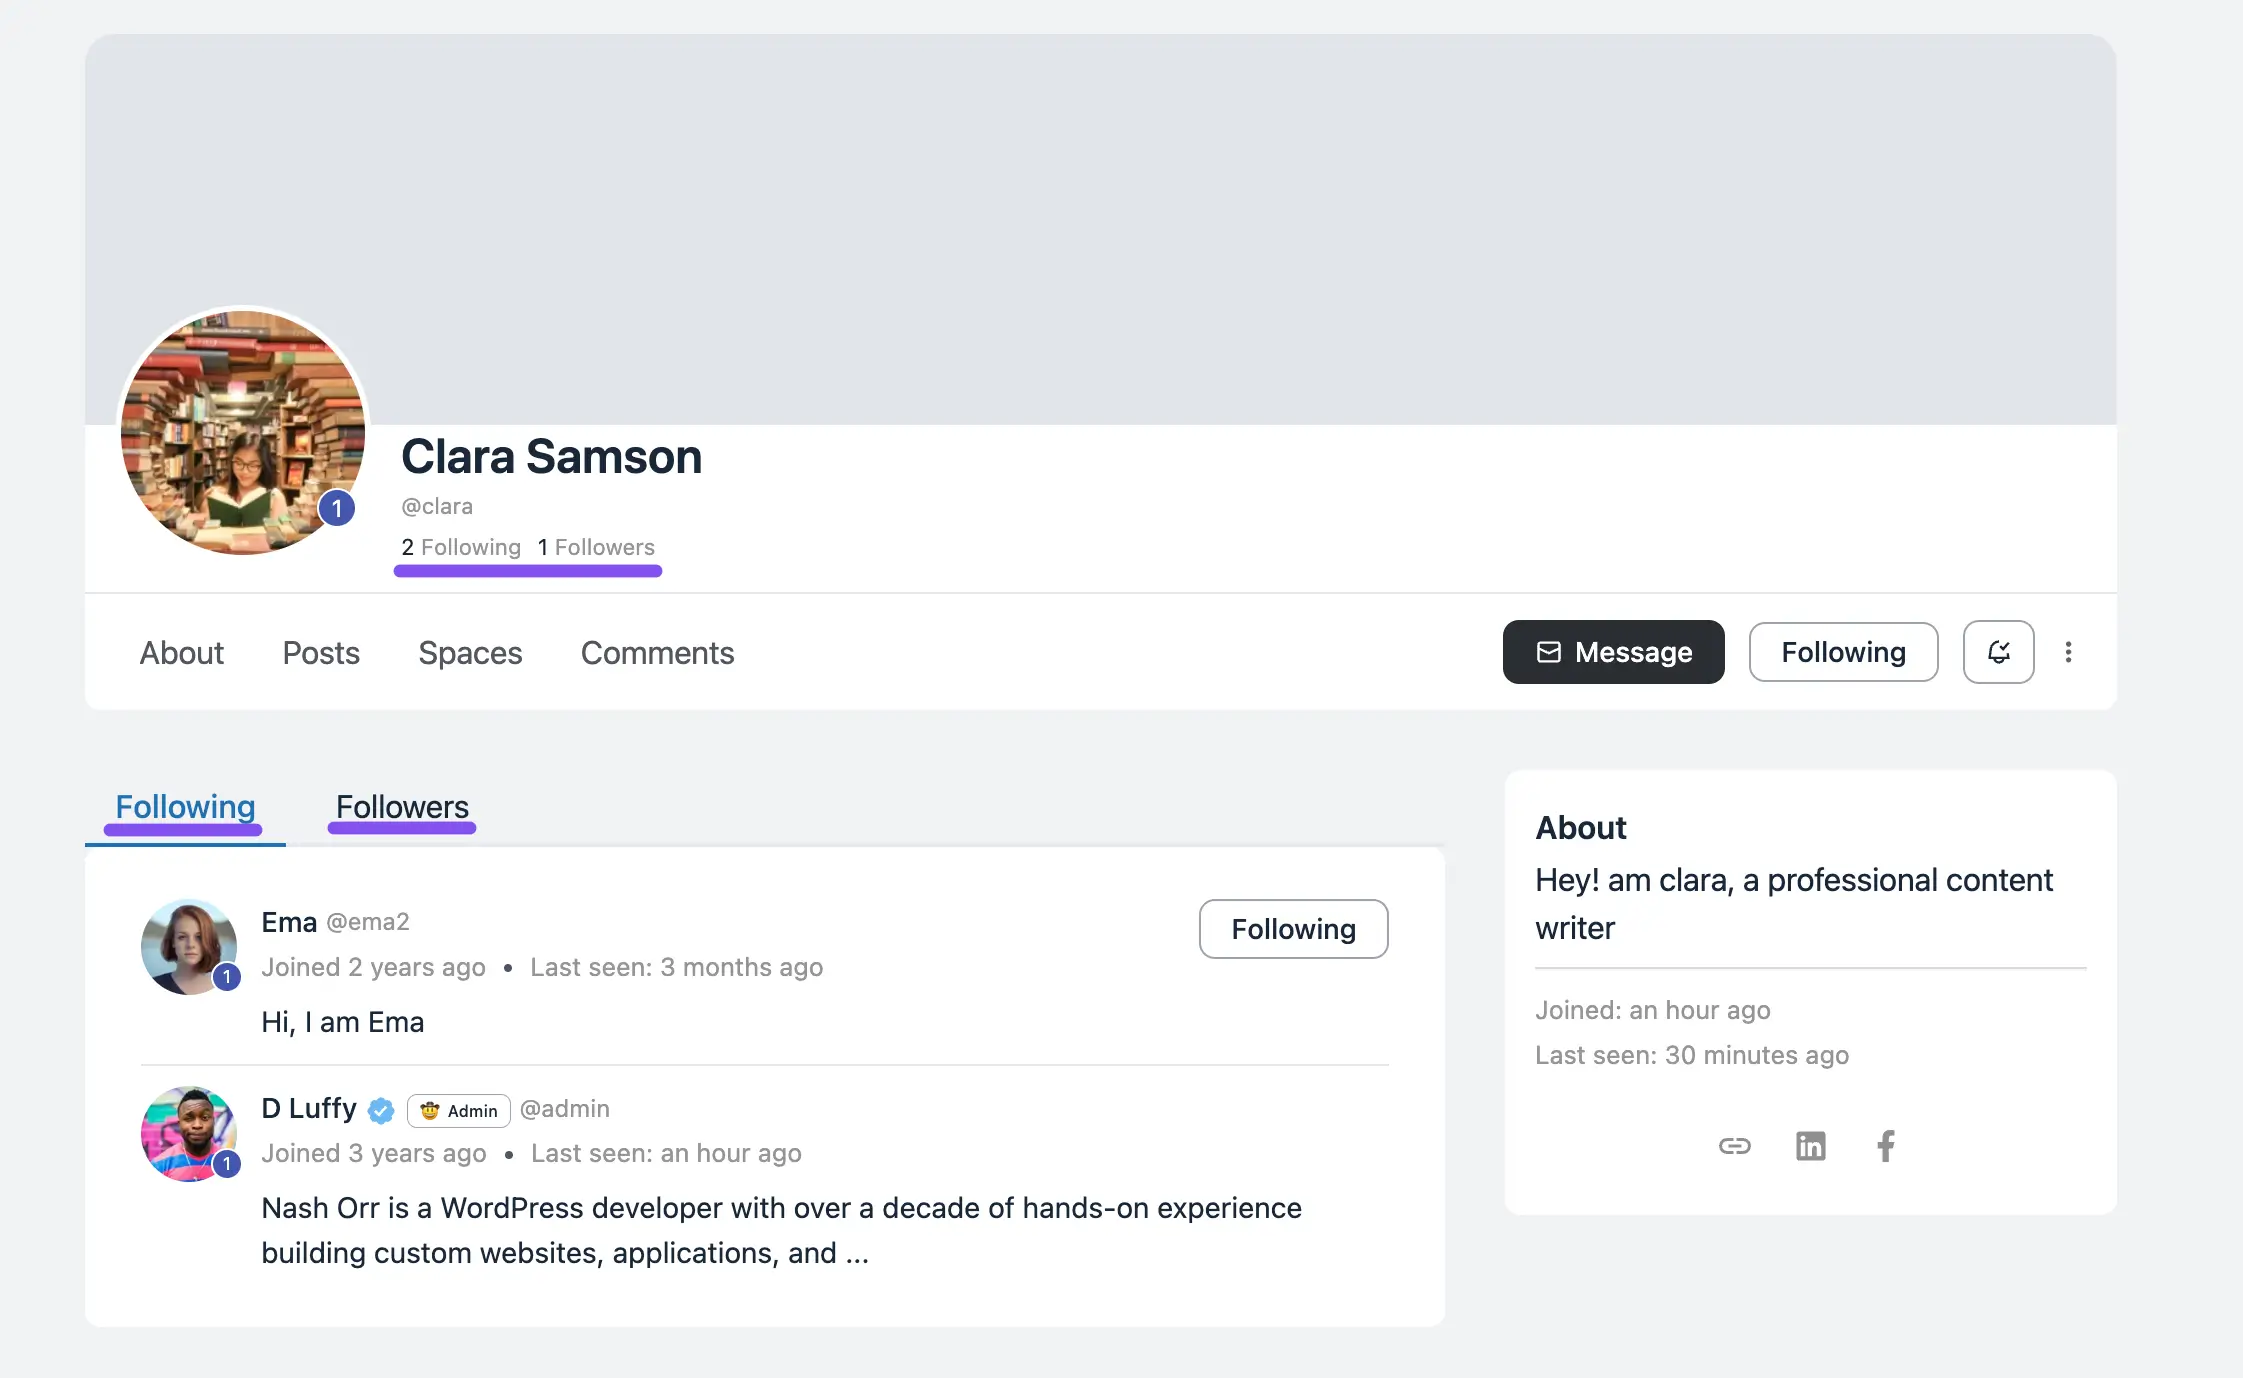Image resolution: width=2243 pixels, height=1378 pixels.
Task: Send a Message to Clara Samson
Action: pyautogui.click(x=1613, y=652)
